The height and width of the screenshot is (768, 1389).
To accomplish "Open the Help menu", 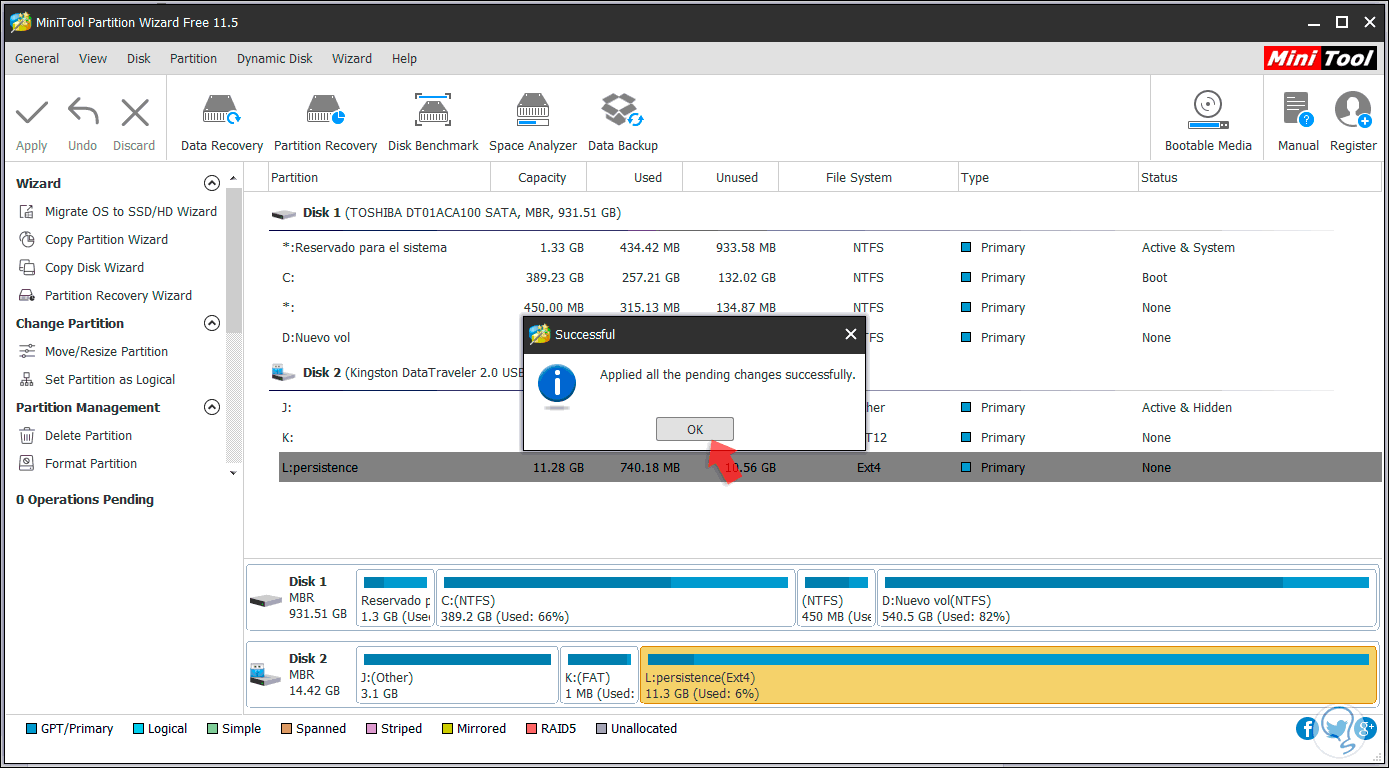I will [x=404, y=59].
